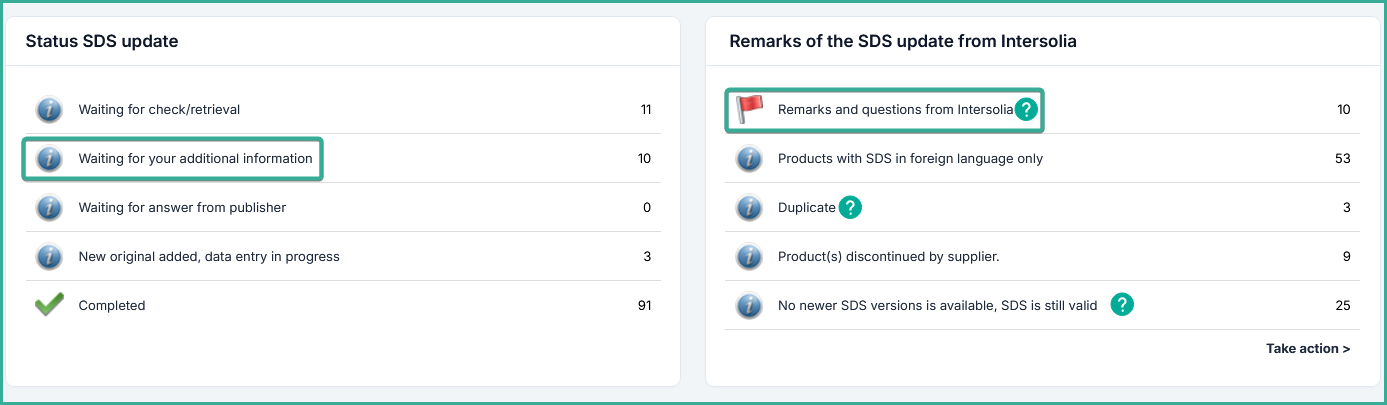Viewport: 1387px width, 405px height.
Task: Select Remarks and questions from Intersolia entry
Action: tap(895, 110)
